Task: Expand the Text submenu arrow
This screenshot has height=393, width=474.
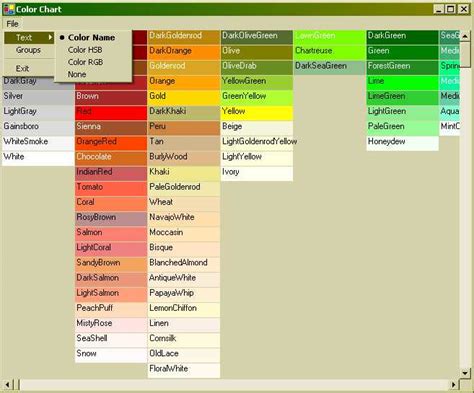Action: coord(50,37)
